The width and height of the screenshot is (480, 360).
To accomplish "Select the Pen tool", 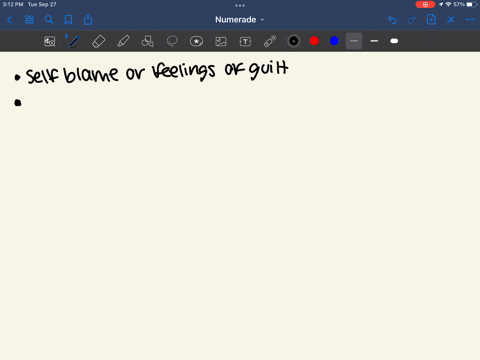I will tap(74, 41).
